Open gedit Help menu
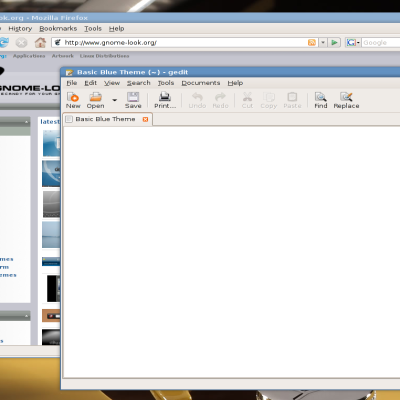The width and height of the screenshot is (400, 400). [x=235, y=83]
